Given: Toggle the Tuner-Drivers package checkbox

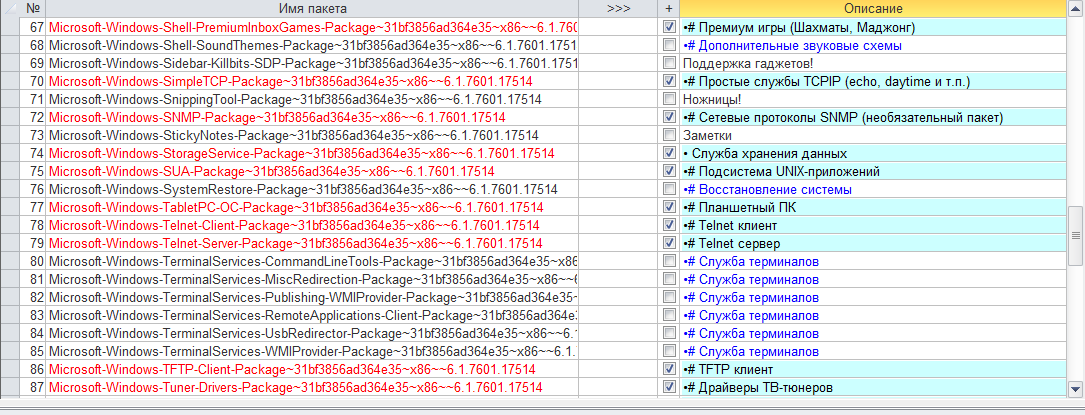Looking at the screenshot, I should (669, 387).
